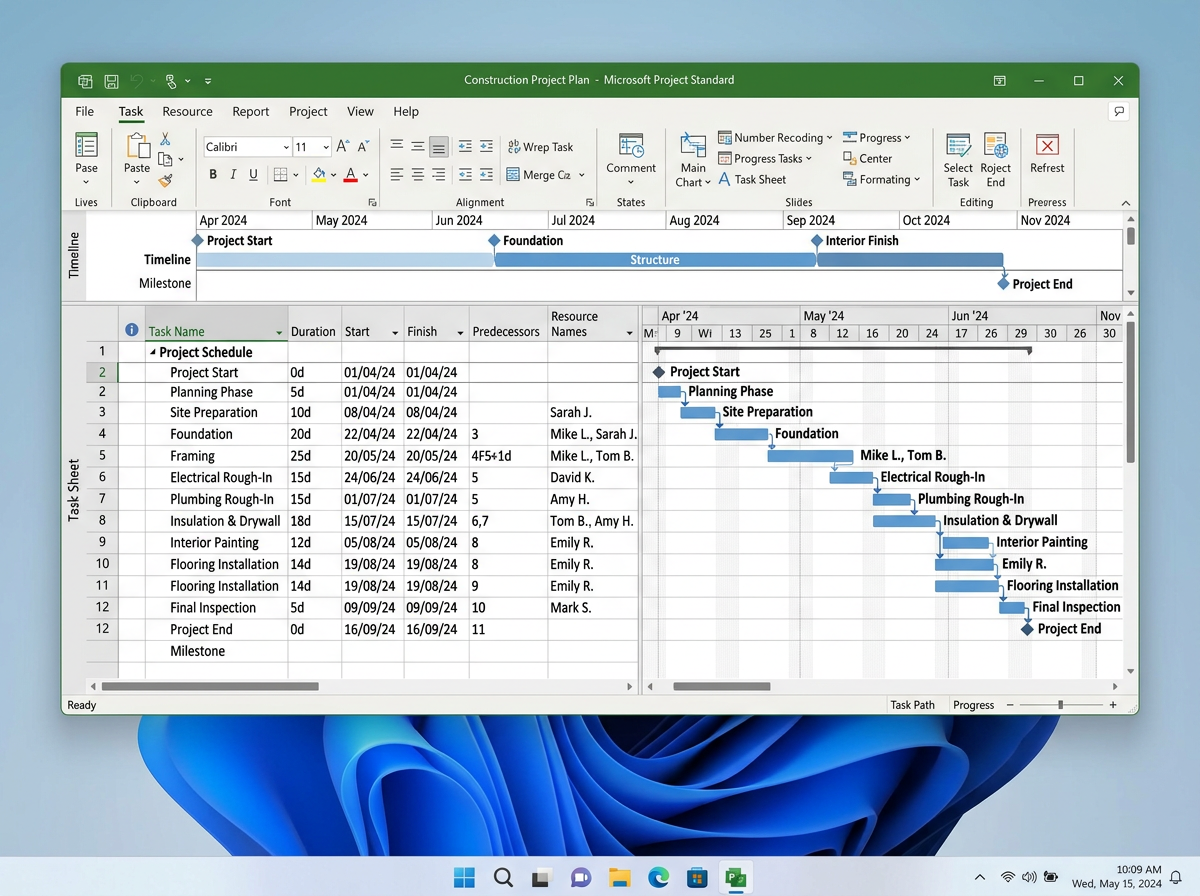The height and width of the screenshot is (896, 1200).
Task: Toggle Italic formatting
Action: click(233, 175)
